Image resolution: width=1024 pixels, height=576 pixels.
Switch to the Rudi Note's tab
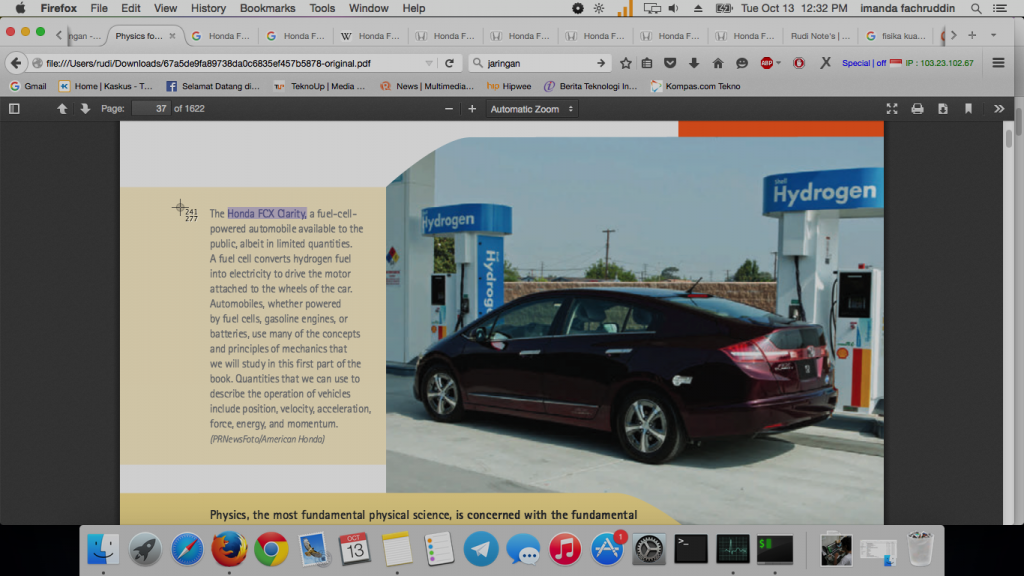(820, 36)
